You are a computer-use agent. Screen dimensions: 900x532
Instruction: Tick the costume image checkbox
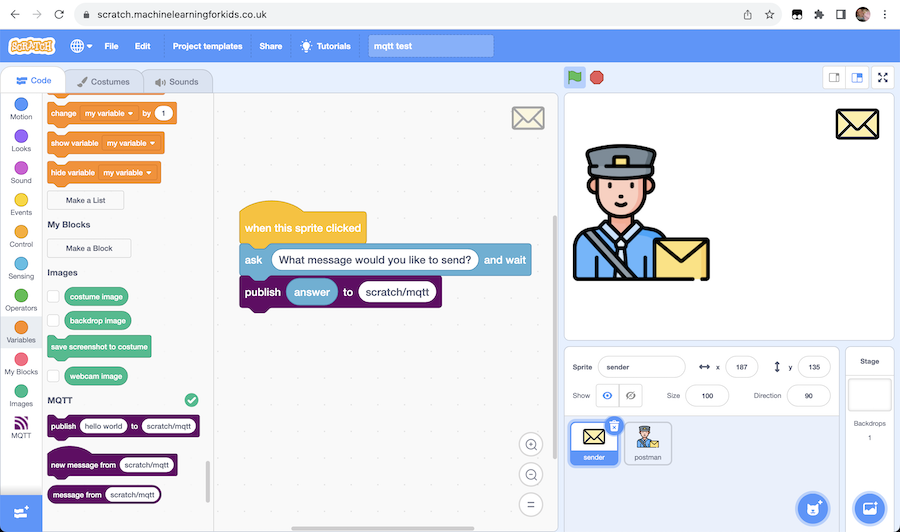pos(53,297)
